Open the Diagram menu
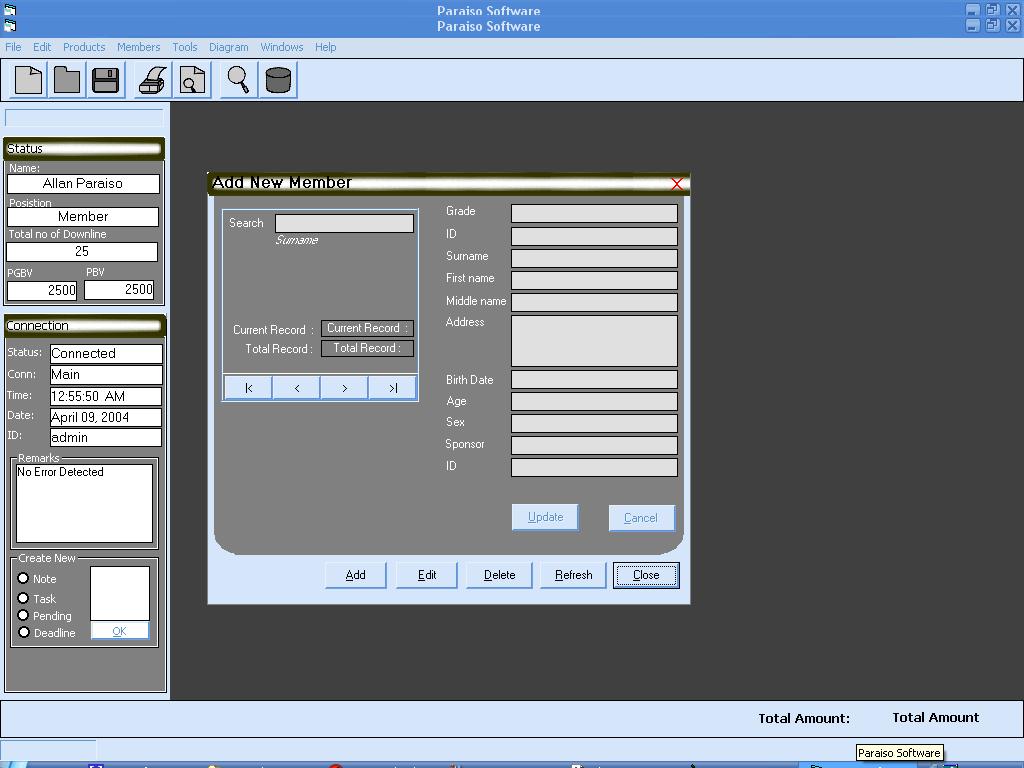Screen dimensions: 1024x768 click(229, 47)
